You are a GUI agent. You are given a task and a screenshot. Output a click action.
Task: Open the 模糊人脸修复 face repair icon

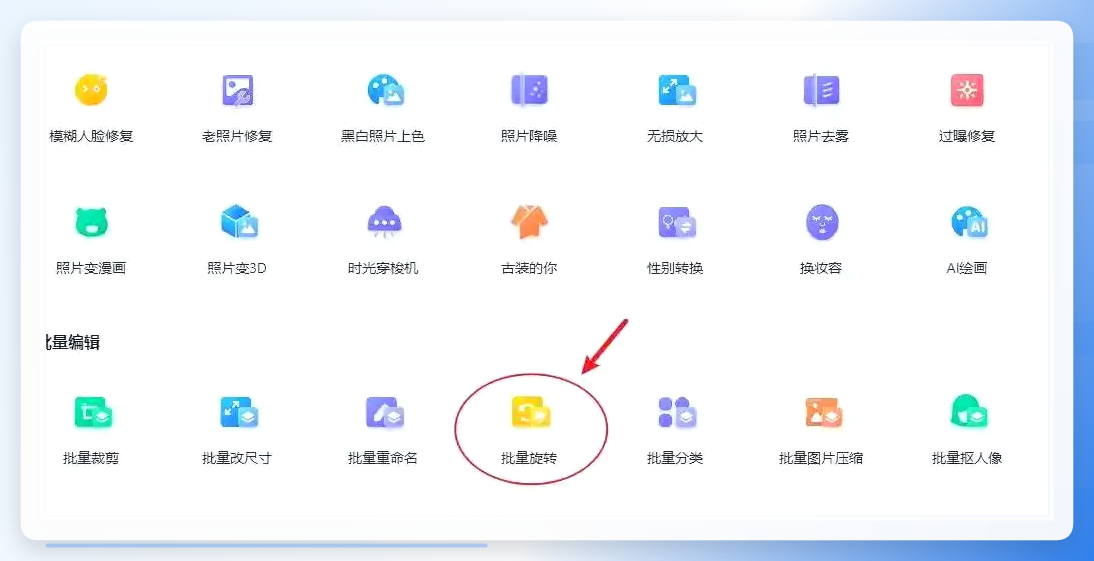point(91,90)
